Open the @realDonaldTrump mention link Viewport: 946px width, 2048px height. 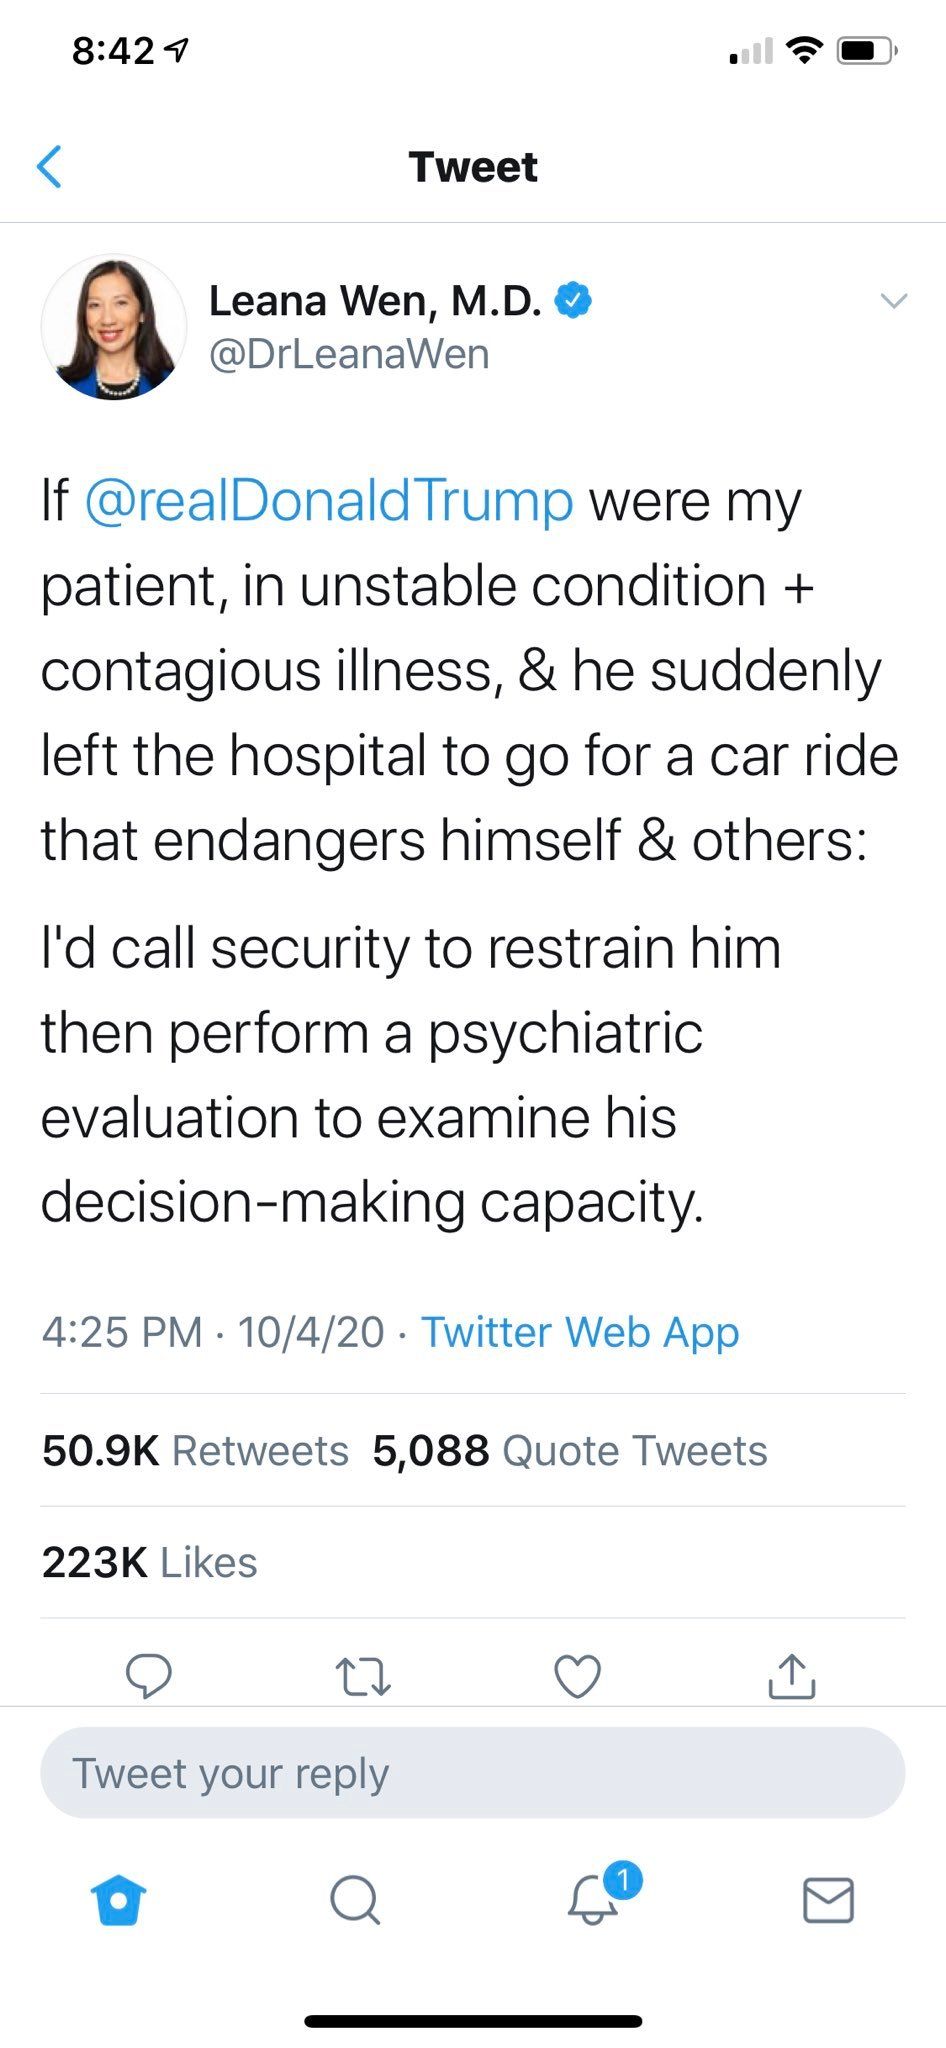[x=330, y=501]
